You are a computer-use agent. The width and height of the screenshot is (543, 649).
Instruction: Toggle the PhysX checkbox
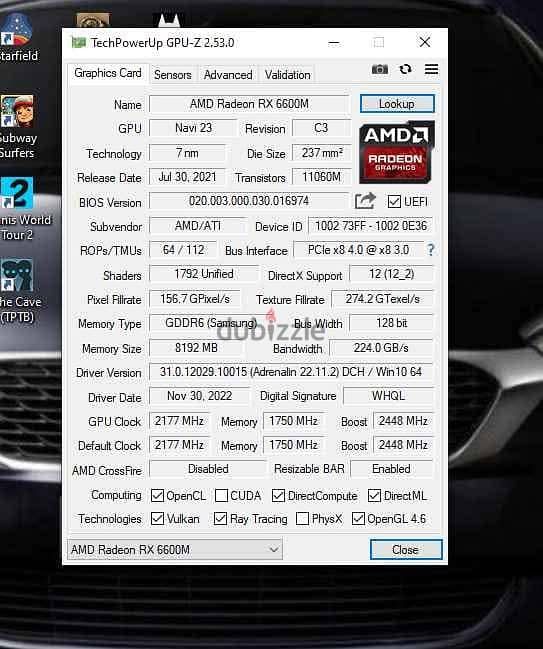tap(303, 519)
